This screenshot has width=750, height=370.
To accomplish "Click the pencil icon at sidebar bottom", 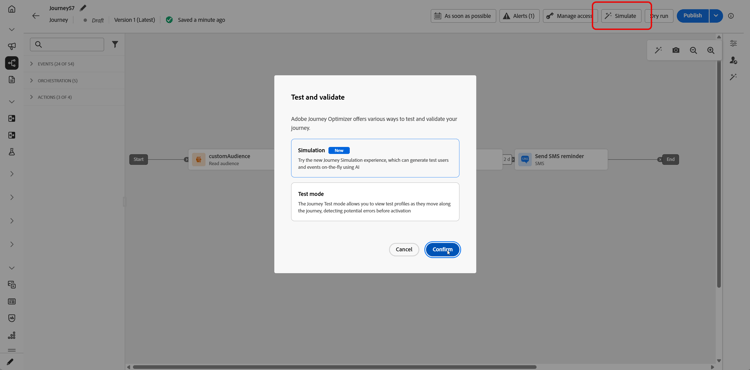I will click(10, 362).
